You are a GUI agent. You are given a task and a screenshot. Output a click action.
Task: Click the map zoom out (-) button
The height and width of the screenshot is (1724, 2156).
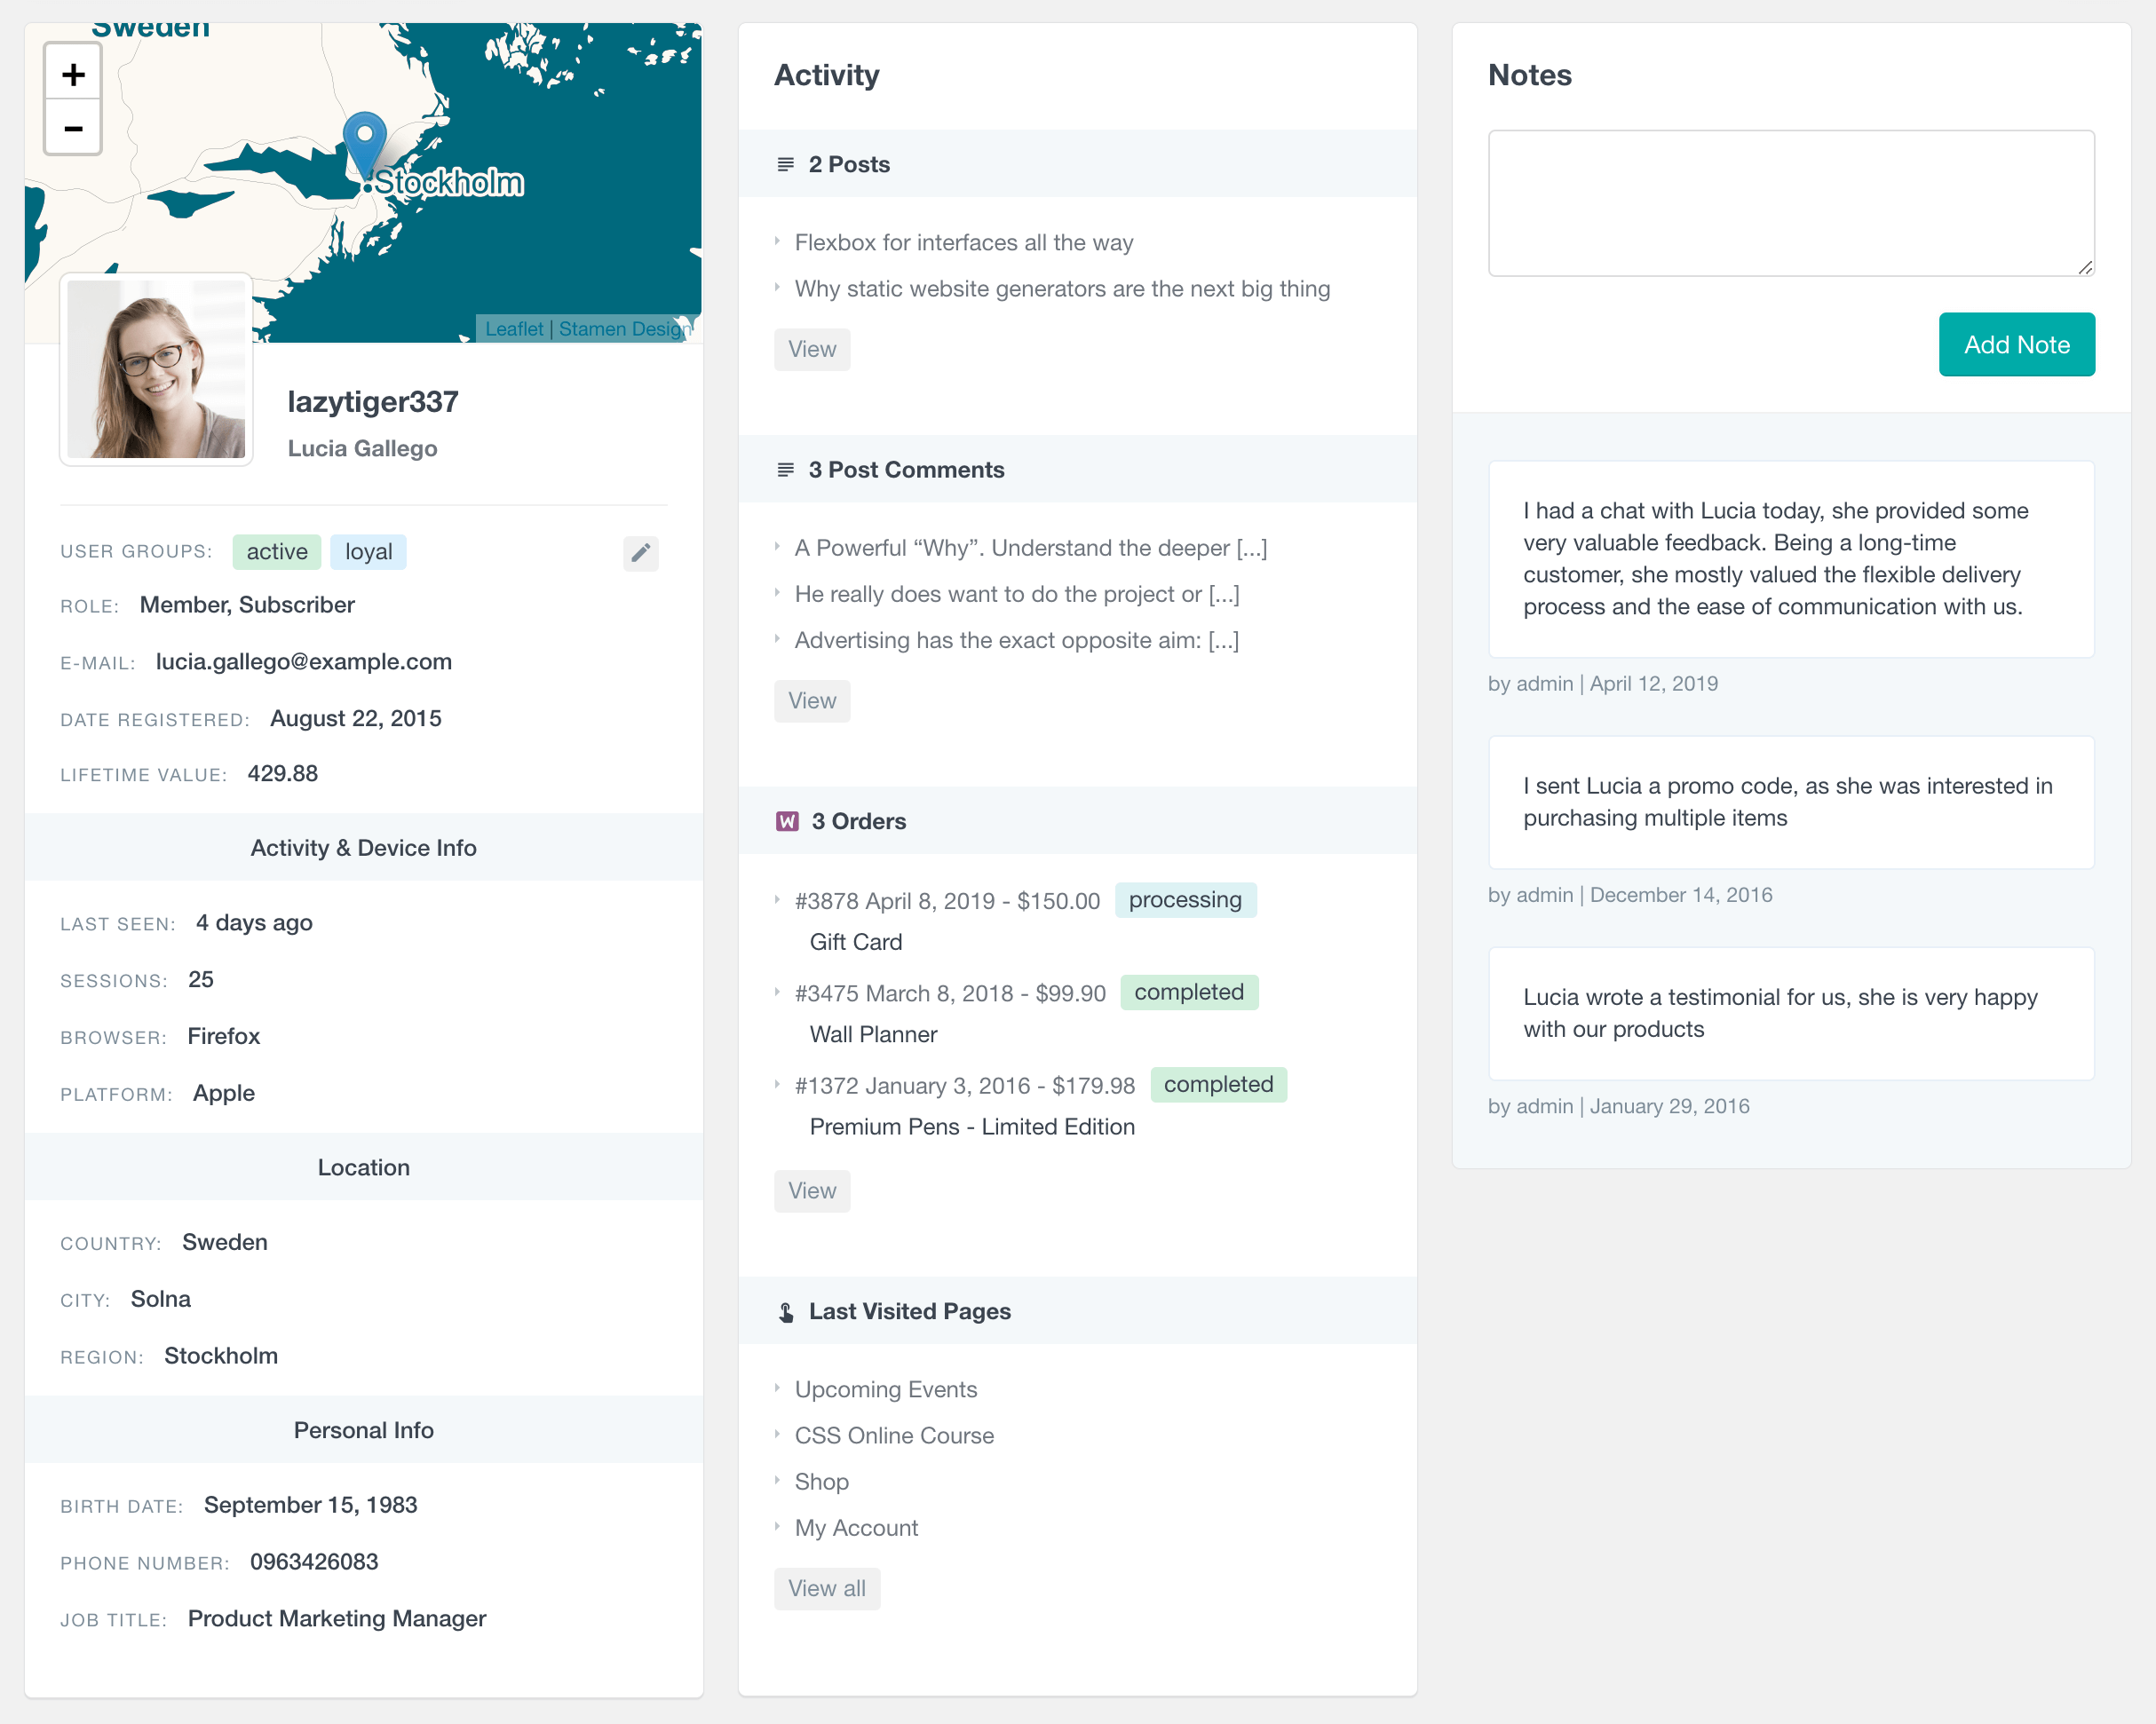(70, 129)
